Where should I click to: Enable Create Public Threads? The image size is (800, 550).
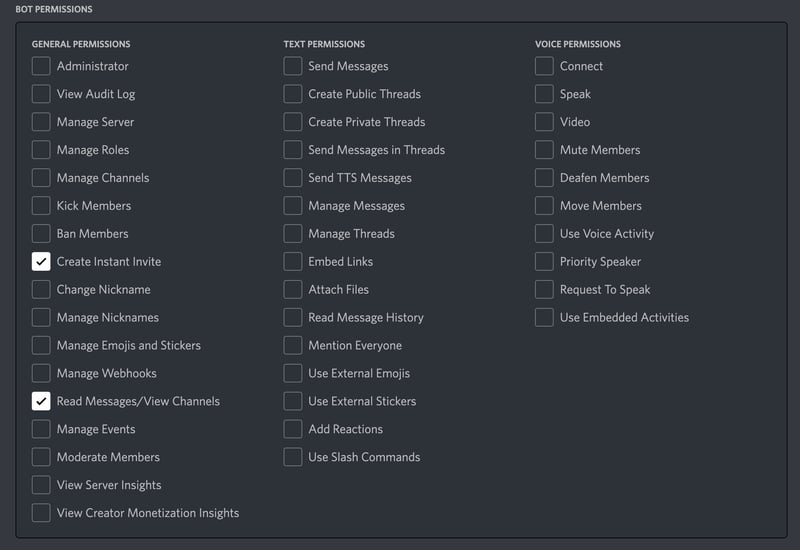pos(292,94)
